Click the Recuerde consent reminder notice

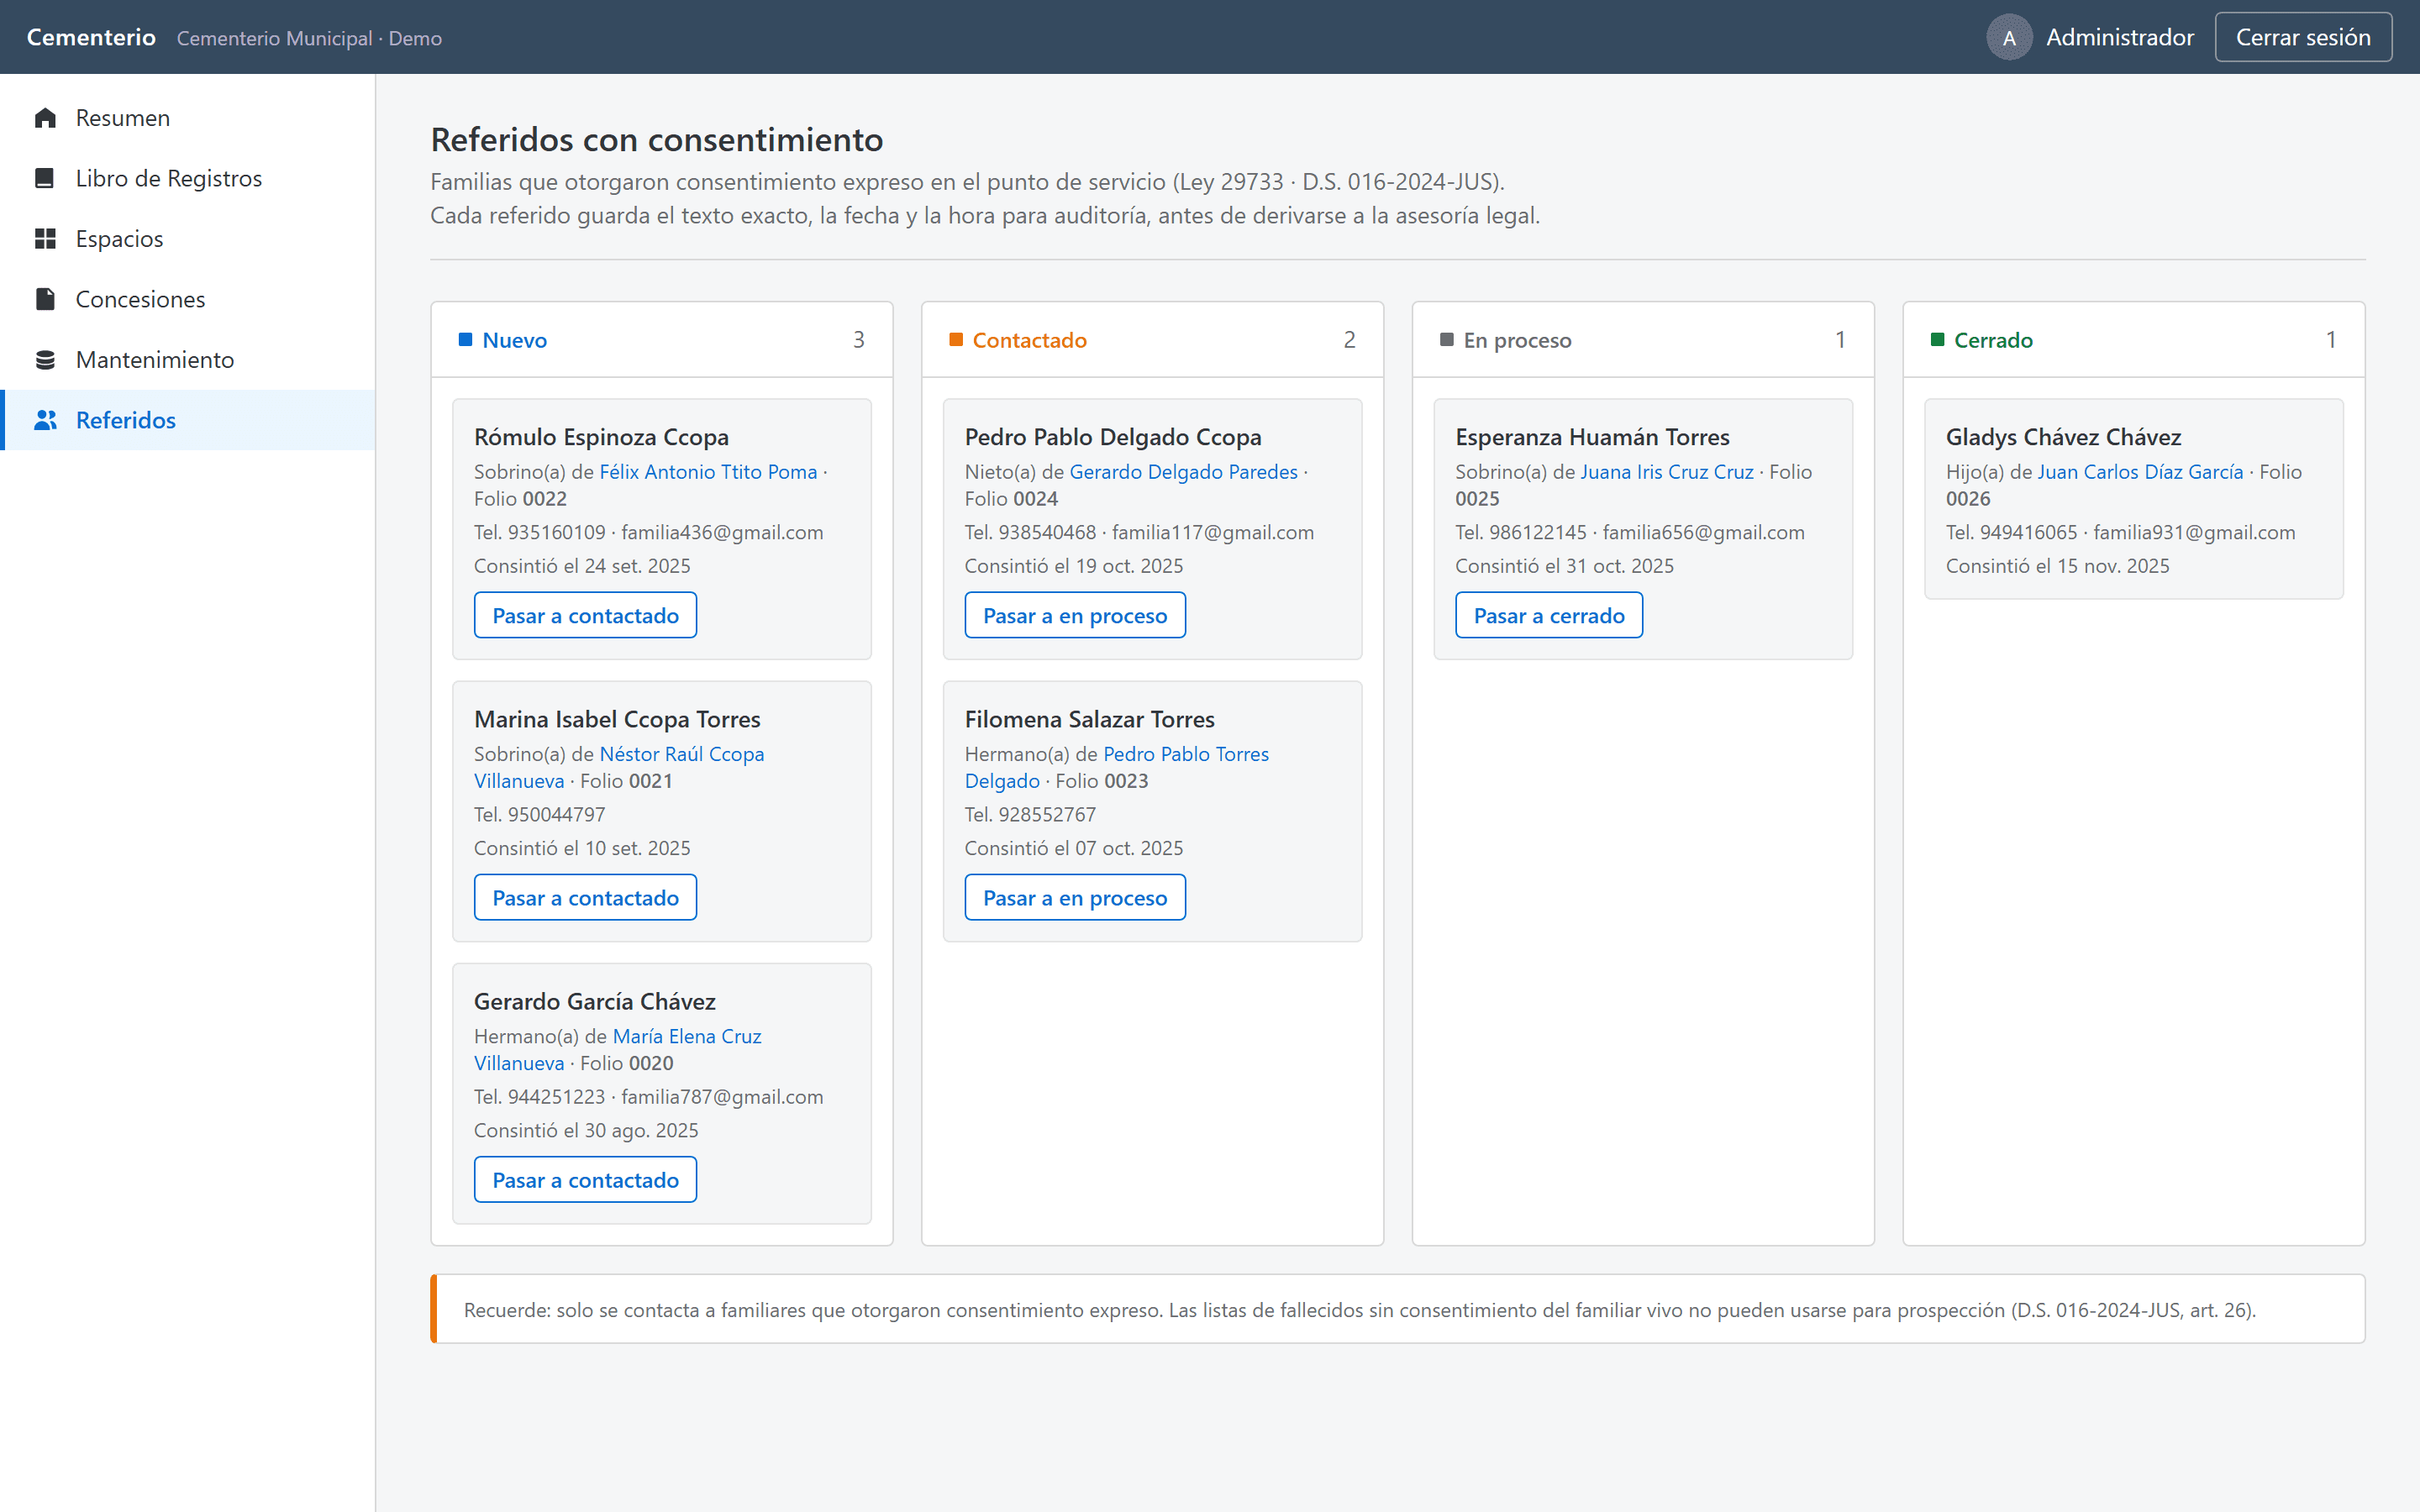tap(1397, 1308)
